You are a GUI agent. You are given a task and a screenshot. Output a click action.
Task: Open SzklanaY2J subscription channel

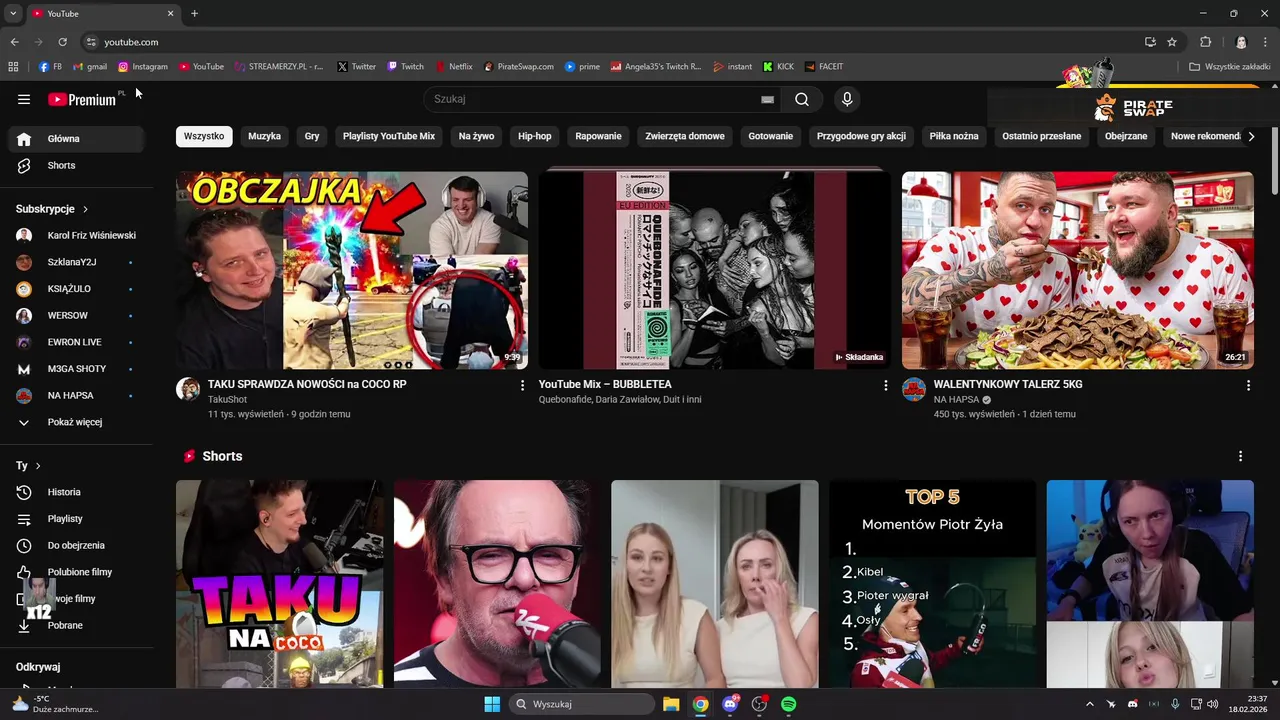coord(77,262)
